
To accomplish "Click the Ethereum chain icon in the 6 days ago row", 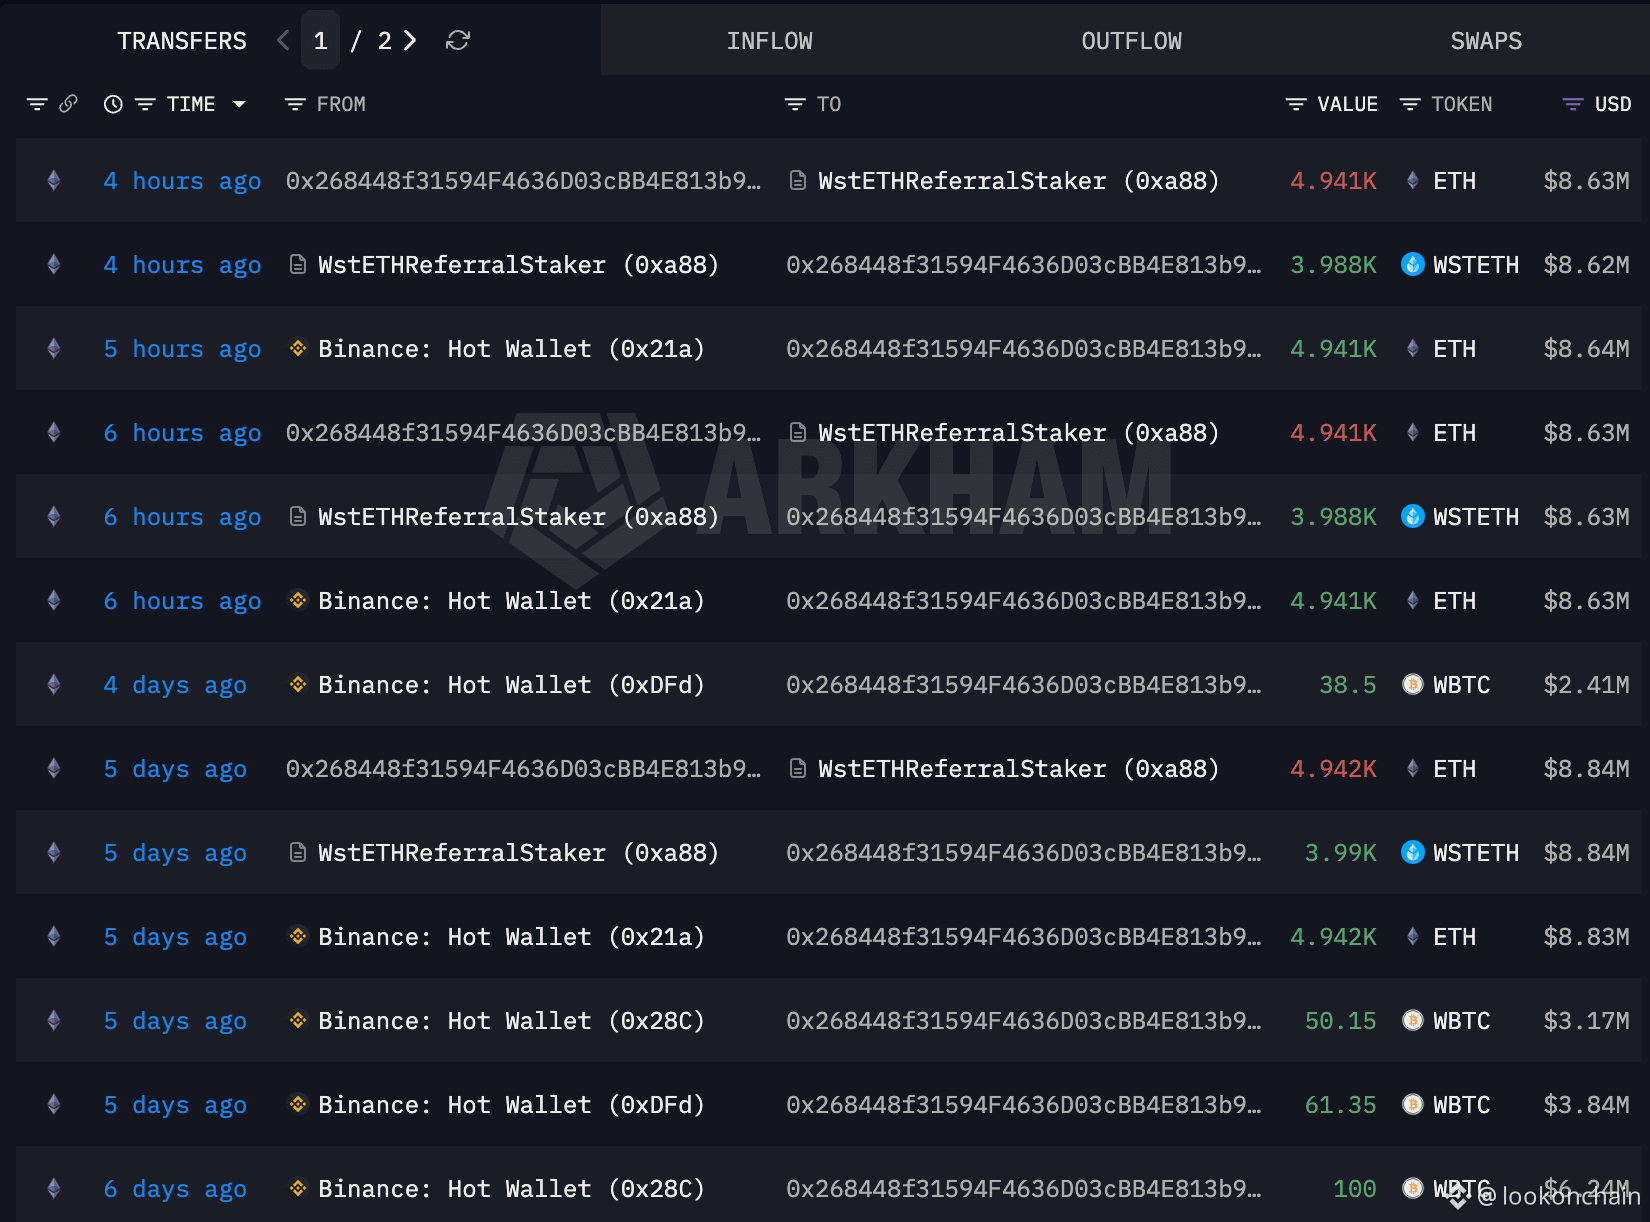I will click(54, 1189).
